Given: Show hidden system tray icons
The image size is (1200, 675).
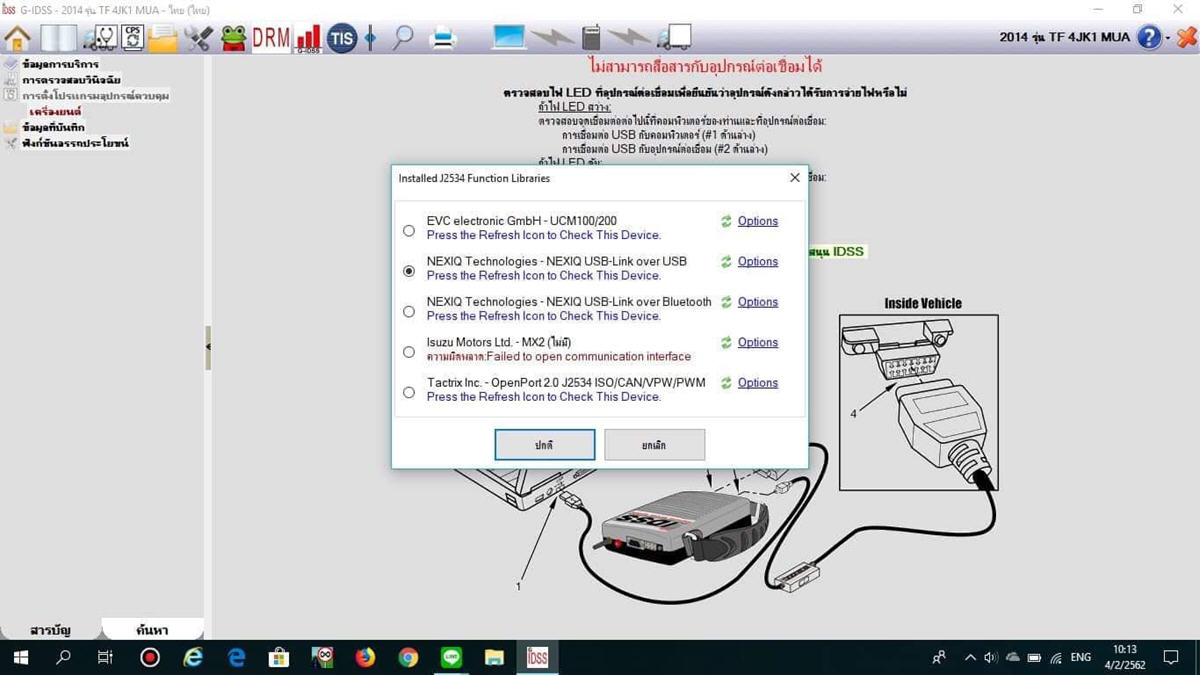Looking at the screenshot, I should click(969, 657).
